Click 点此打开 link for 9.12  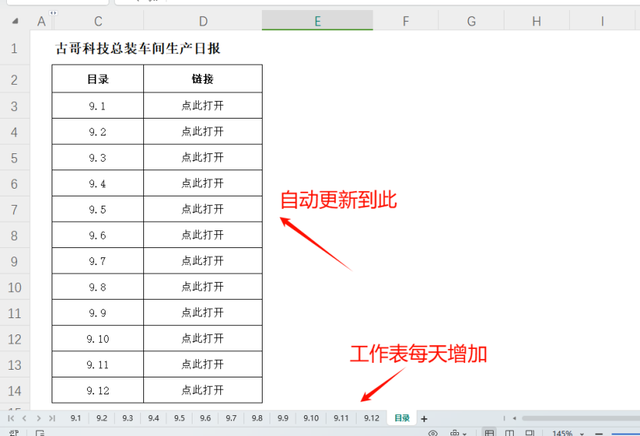202,390
